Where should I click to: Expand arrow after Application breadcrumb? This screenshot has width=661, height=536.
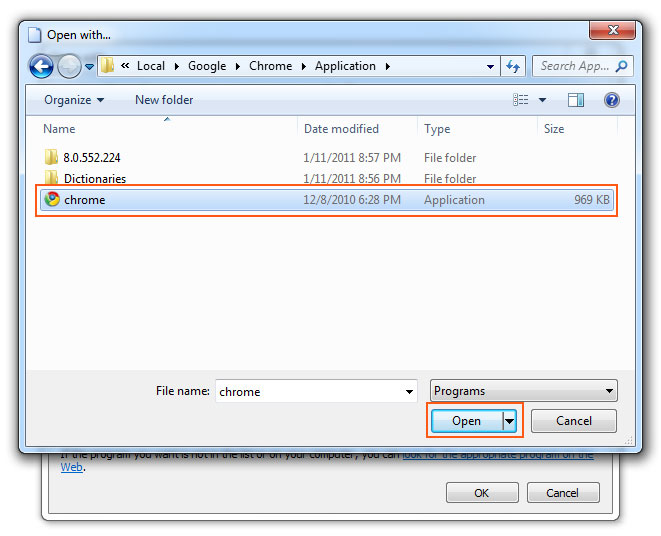coord(387,66)
